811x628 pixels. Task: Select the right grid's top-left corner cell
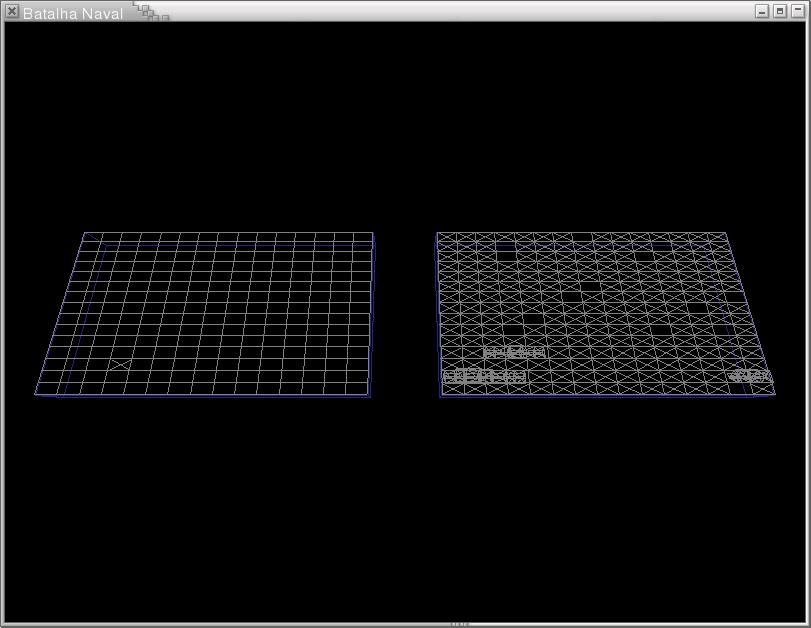coord(447,238)
